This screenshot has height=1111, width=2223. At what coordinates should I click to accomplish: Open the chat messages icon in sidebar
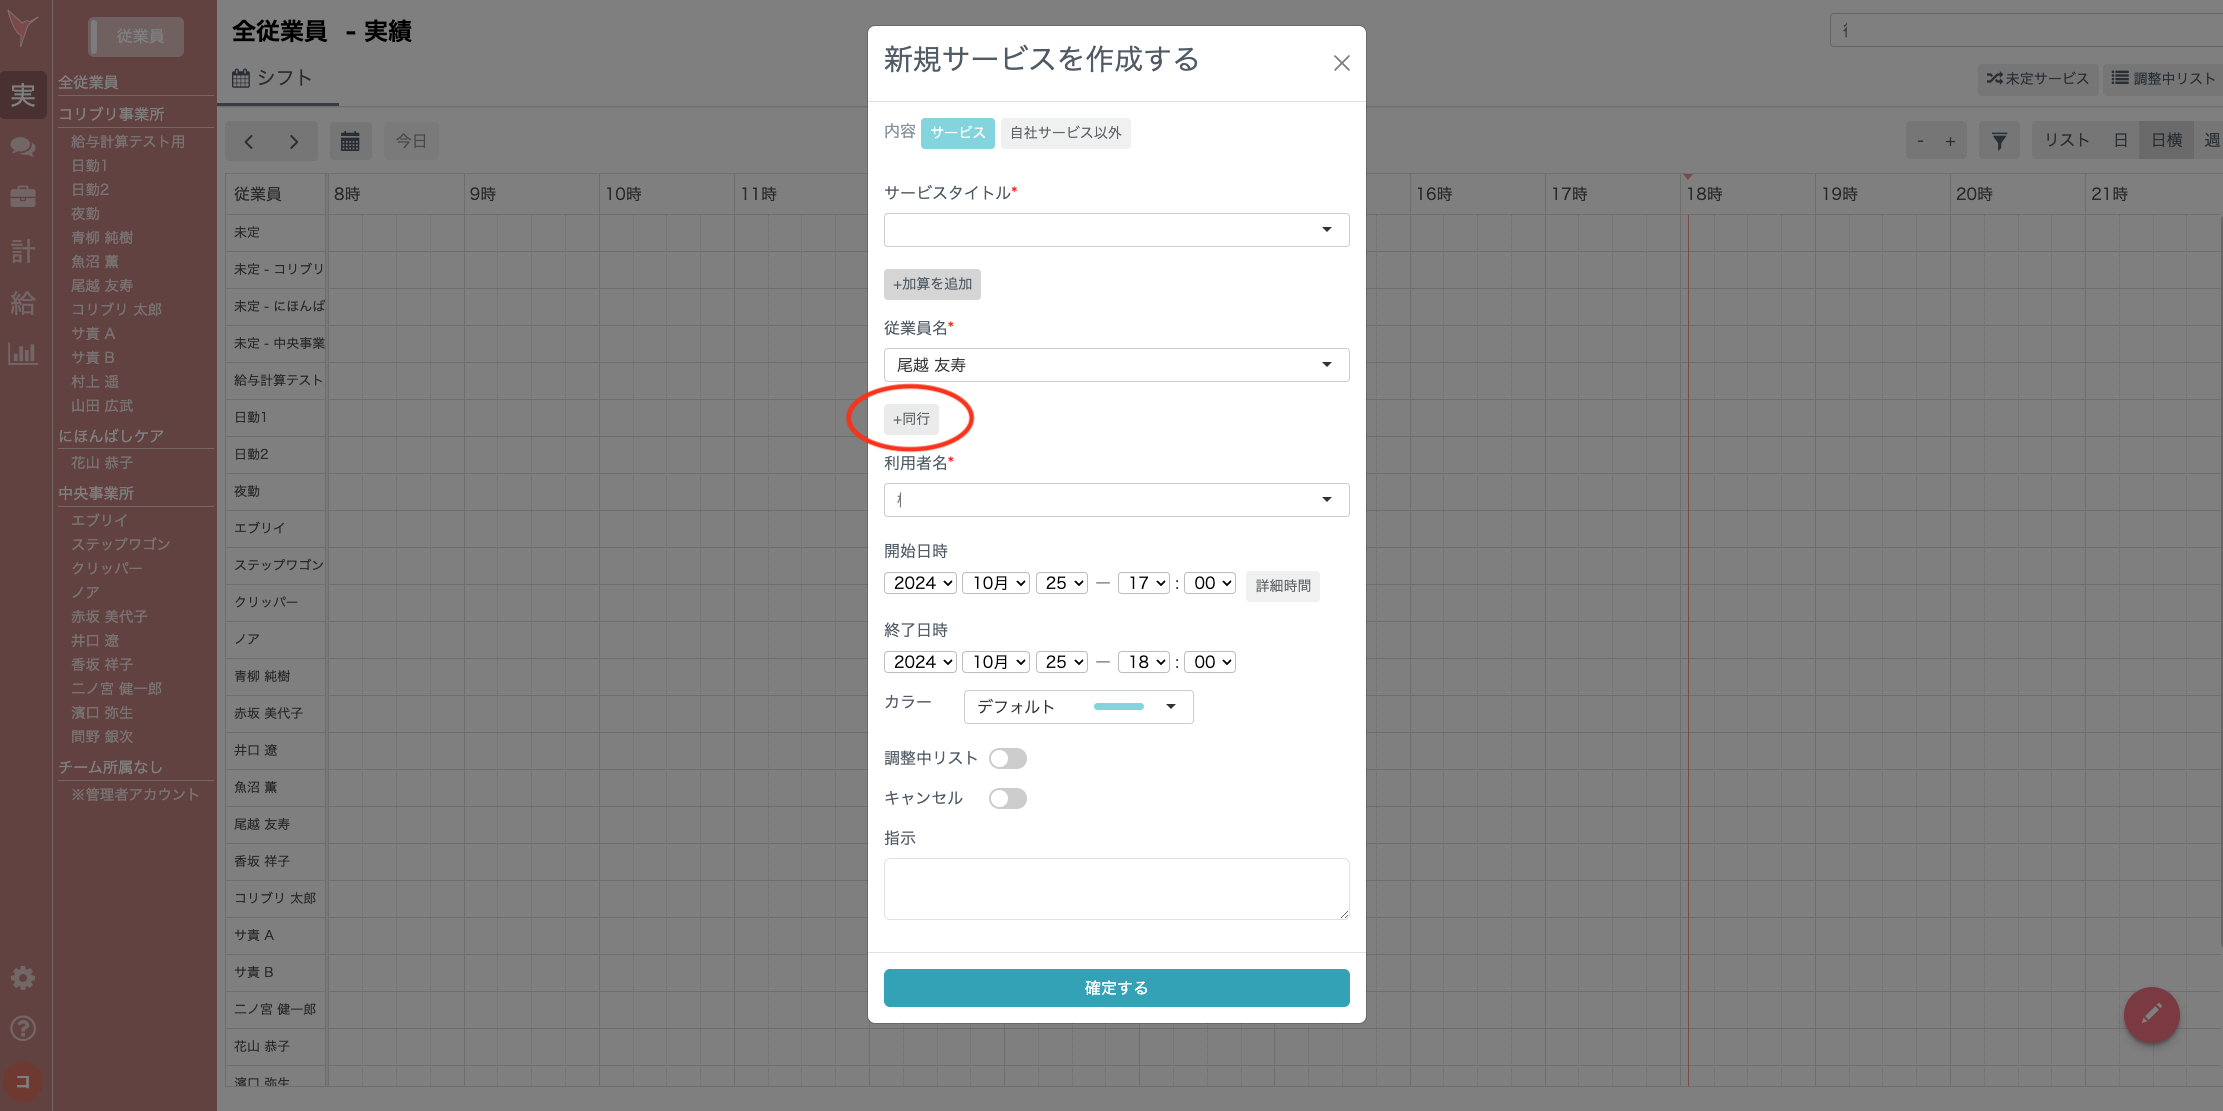[23, 146]
